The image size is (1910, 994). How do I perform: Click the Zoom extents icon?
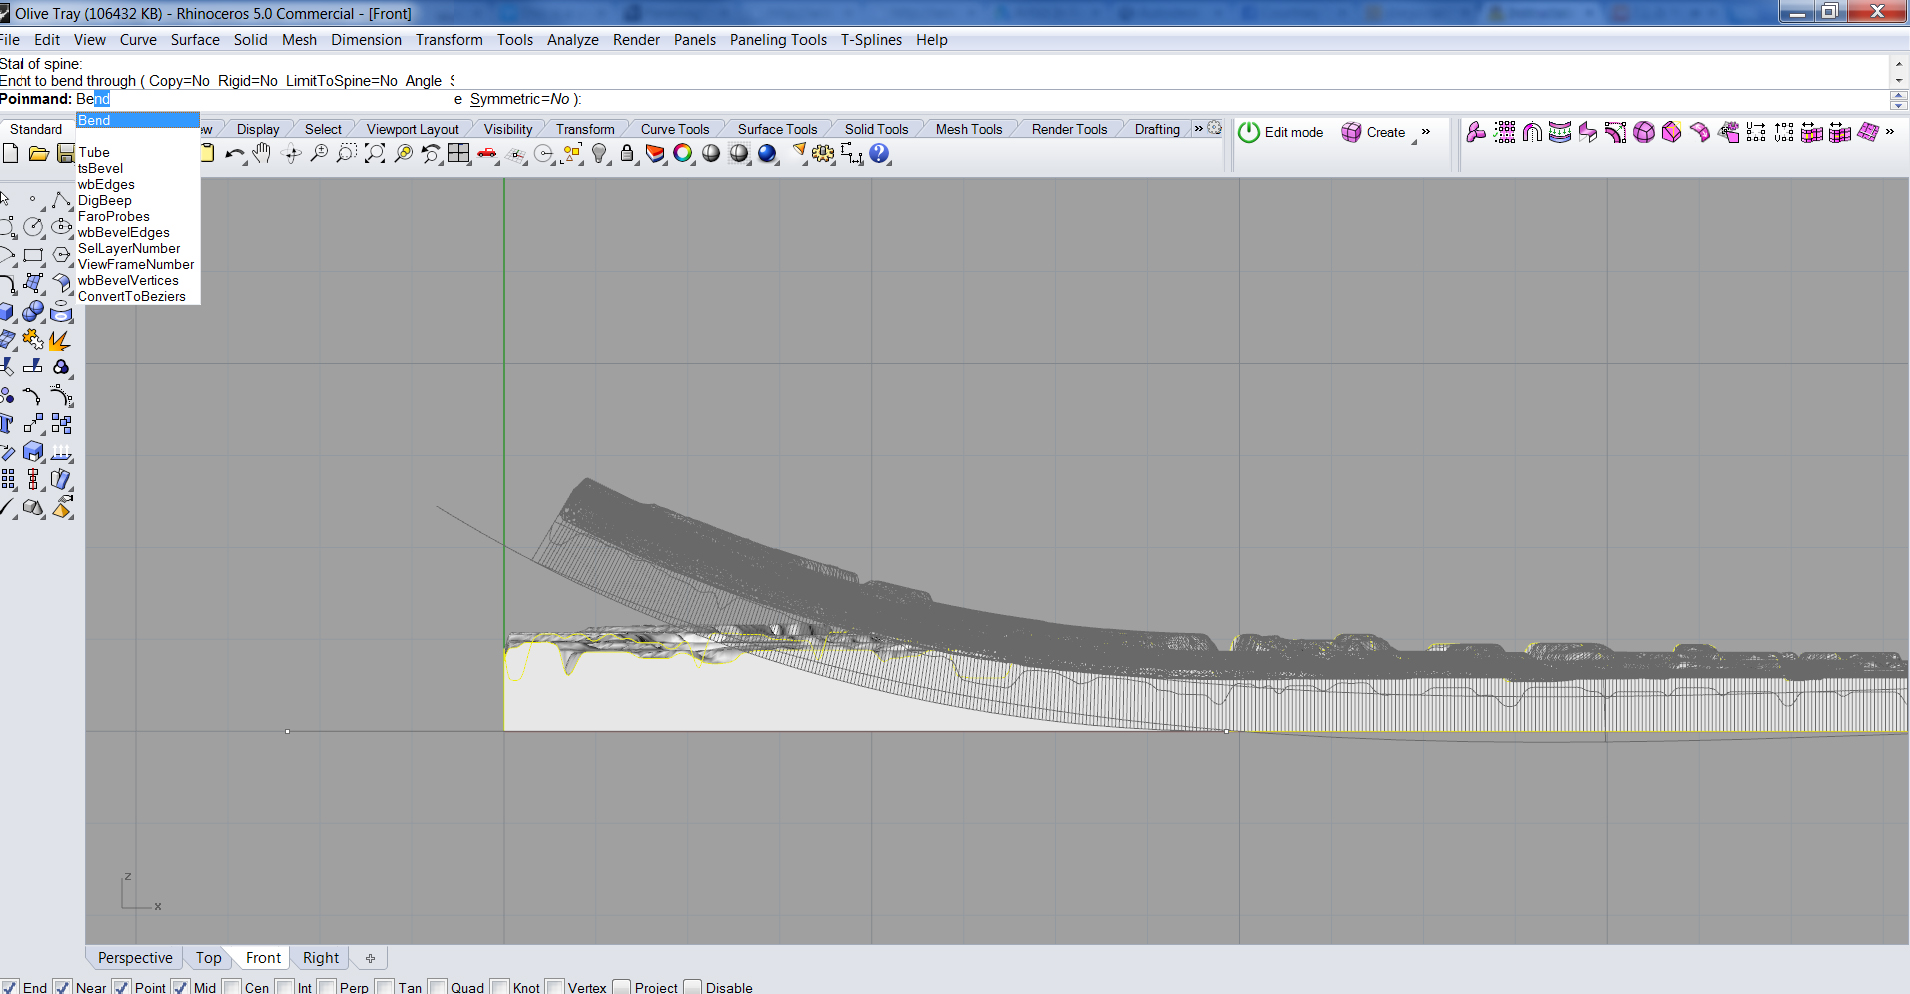pos(375,153)
